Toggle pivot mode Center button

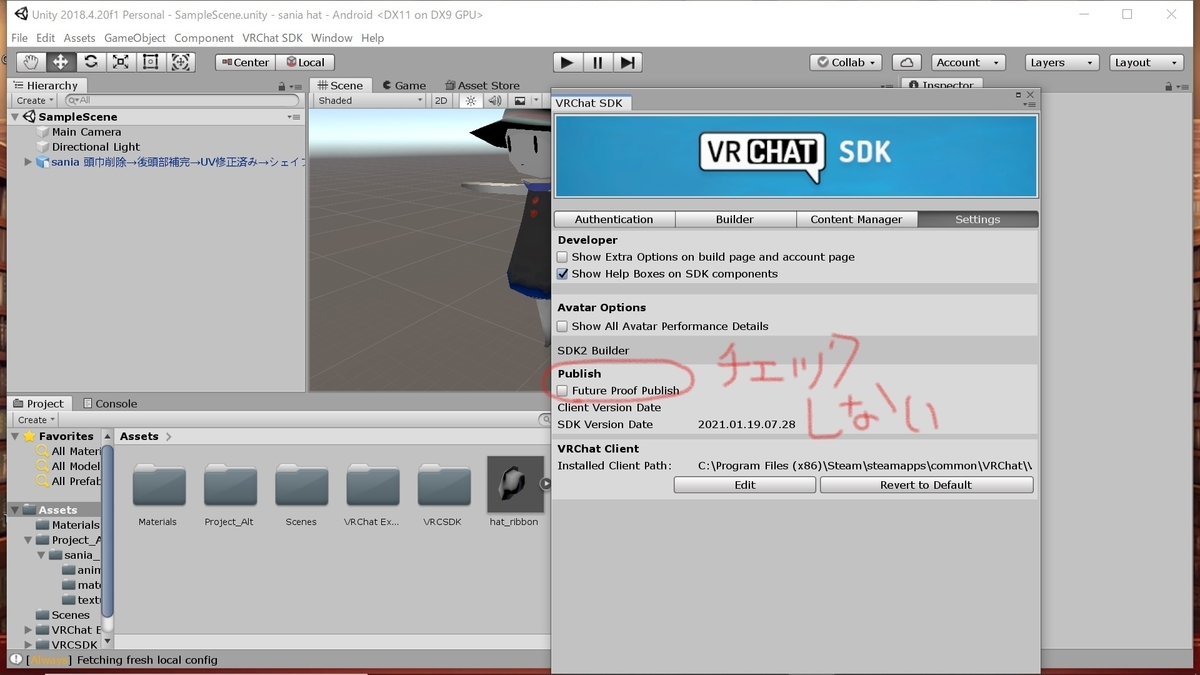[244, 62]
